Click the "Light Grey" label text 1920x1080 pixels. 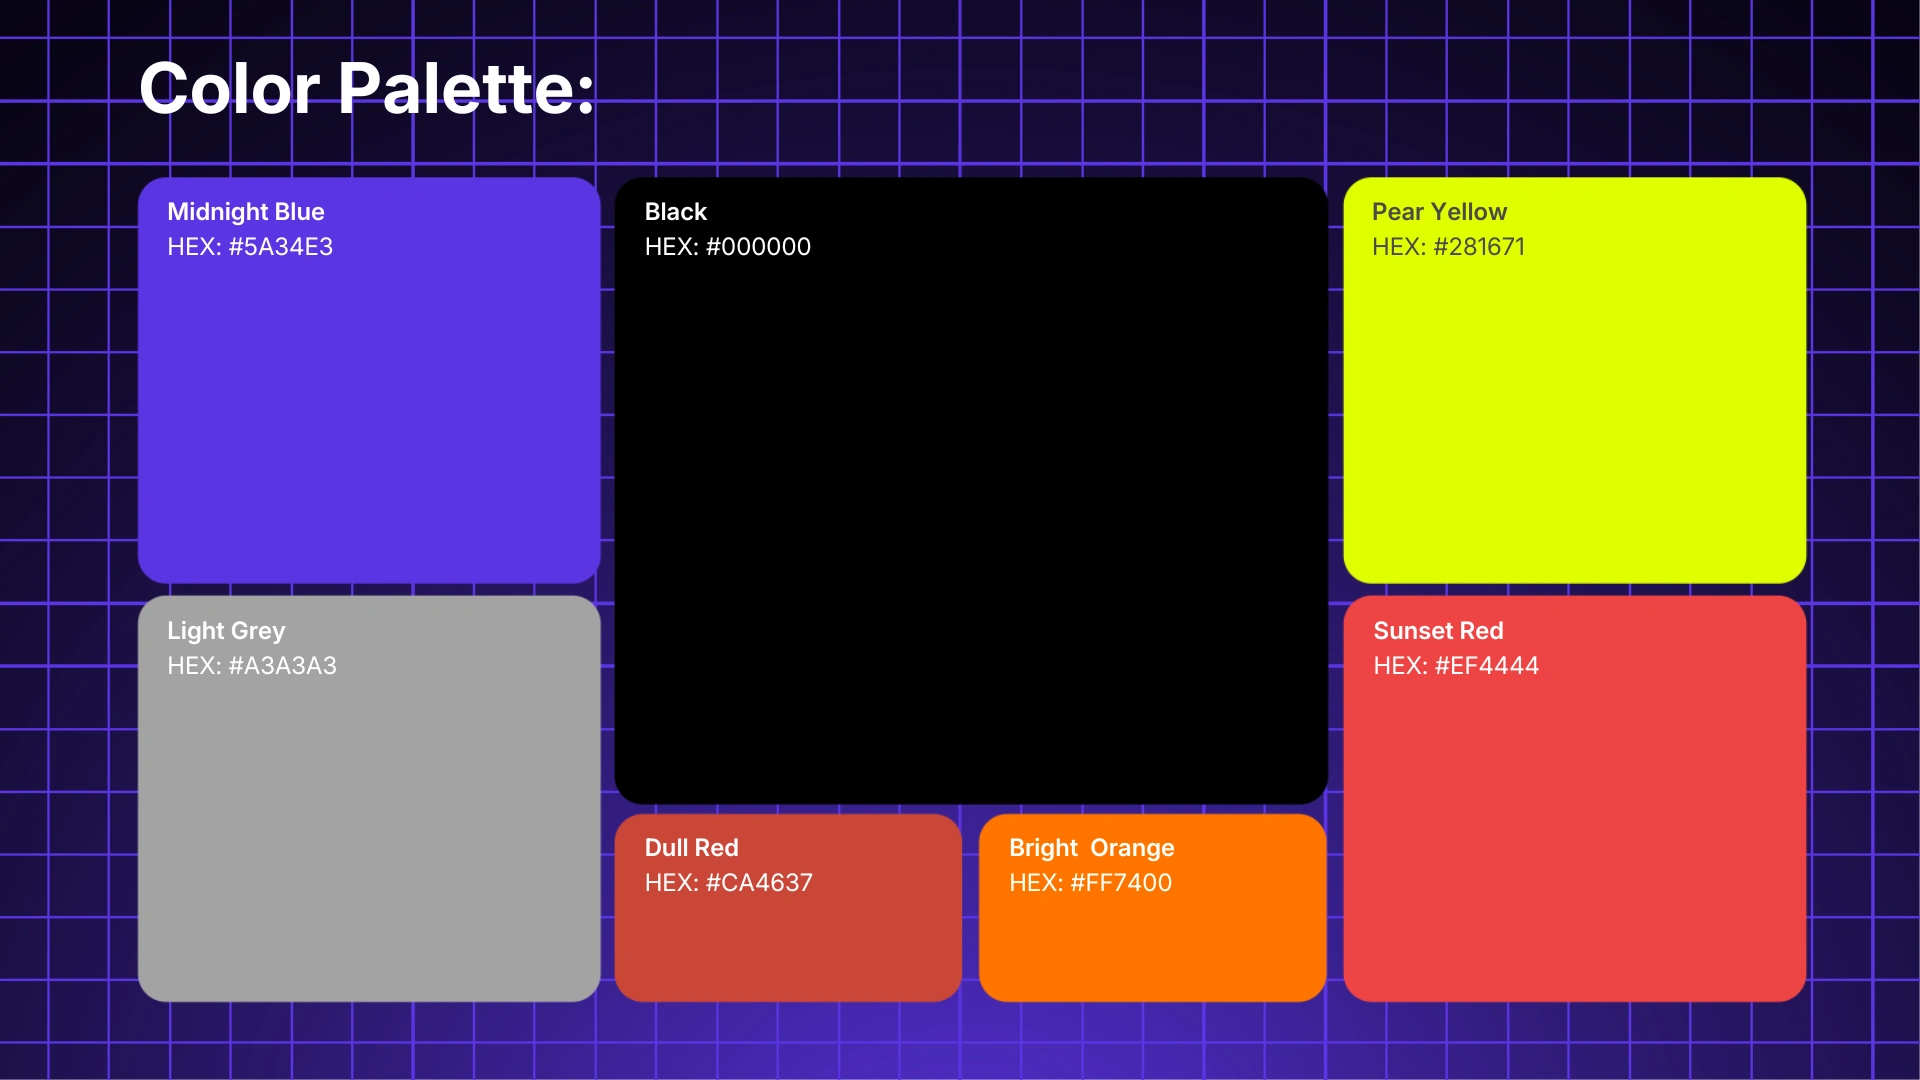226,631
